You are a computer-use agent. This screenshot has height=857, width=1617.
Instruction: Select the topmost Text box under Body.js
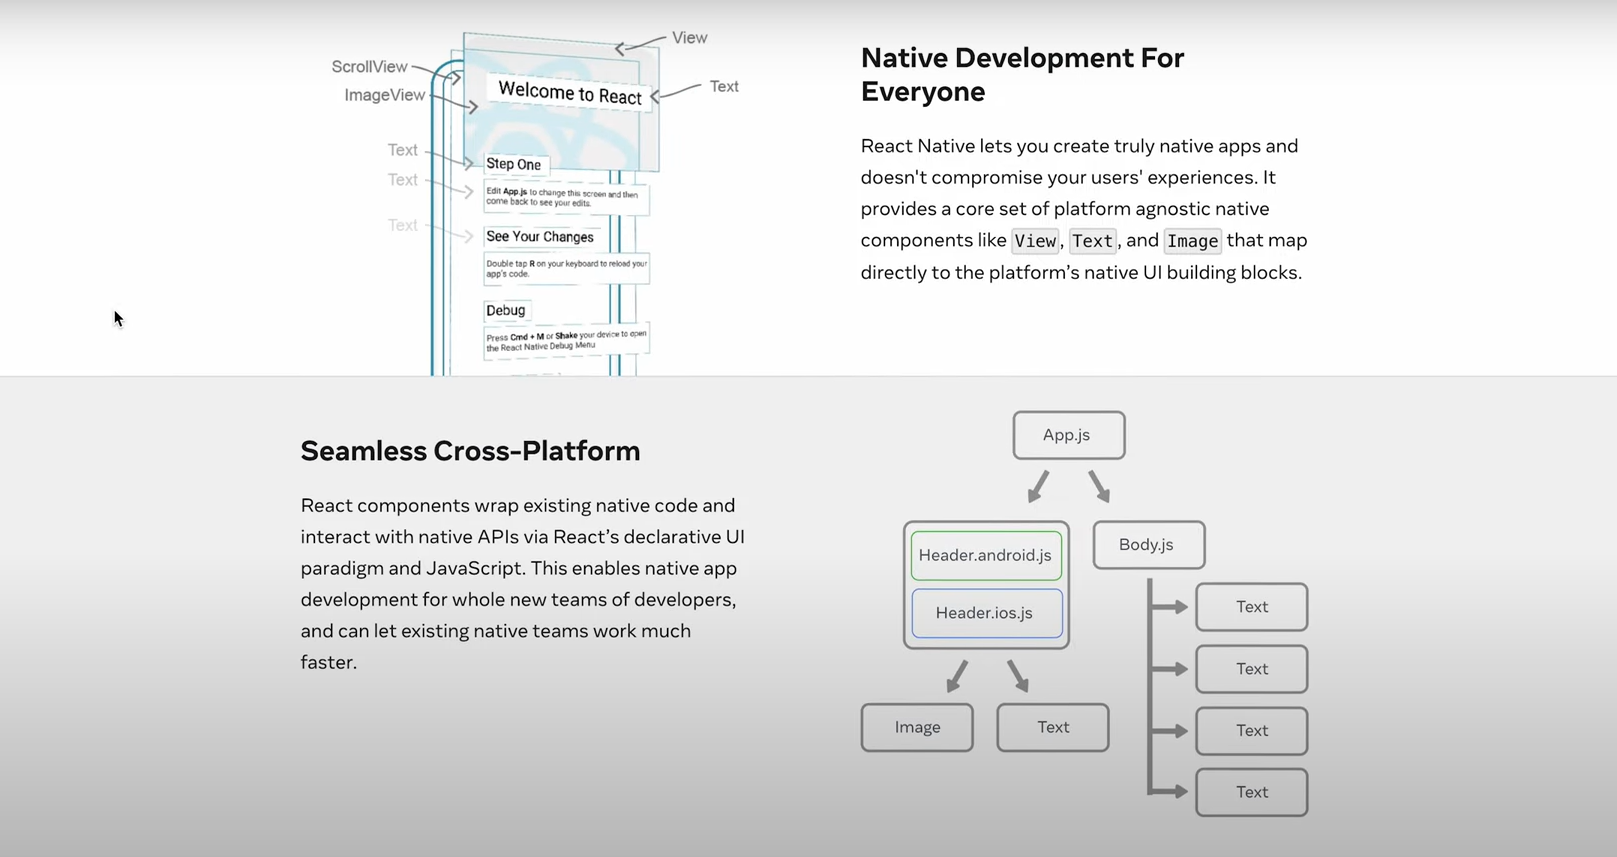[1251, 607]
